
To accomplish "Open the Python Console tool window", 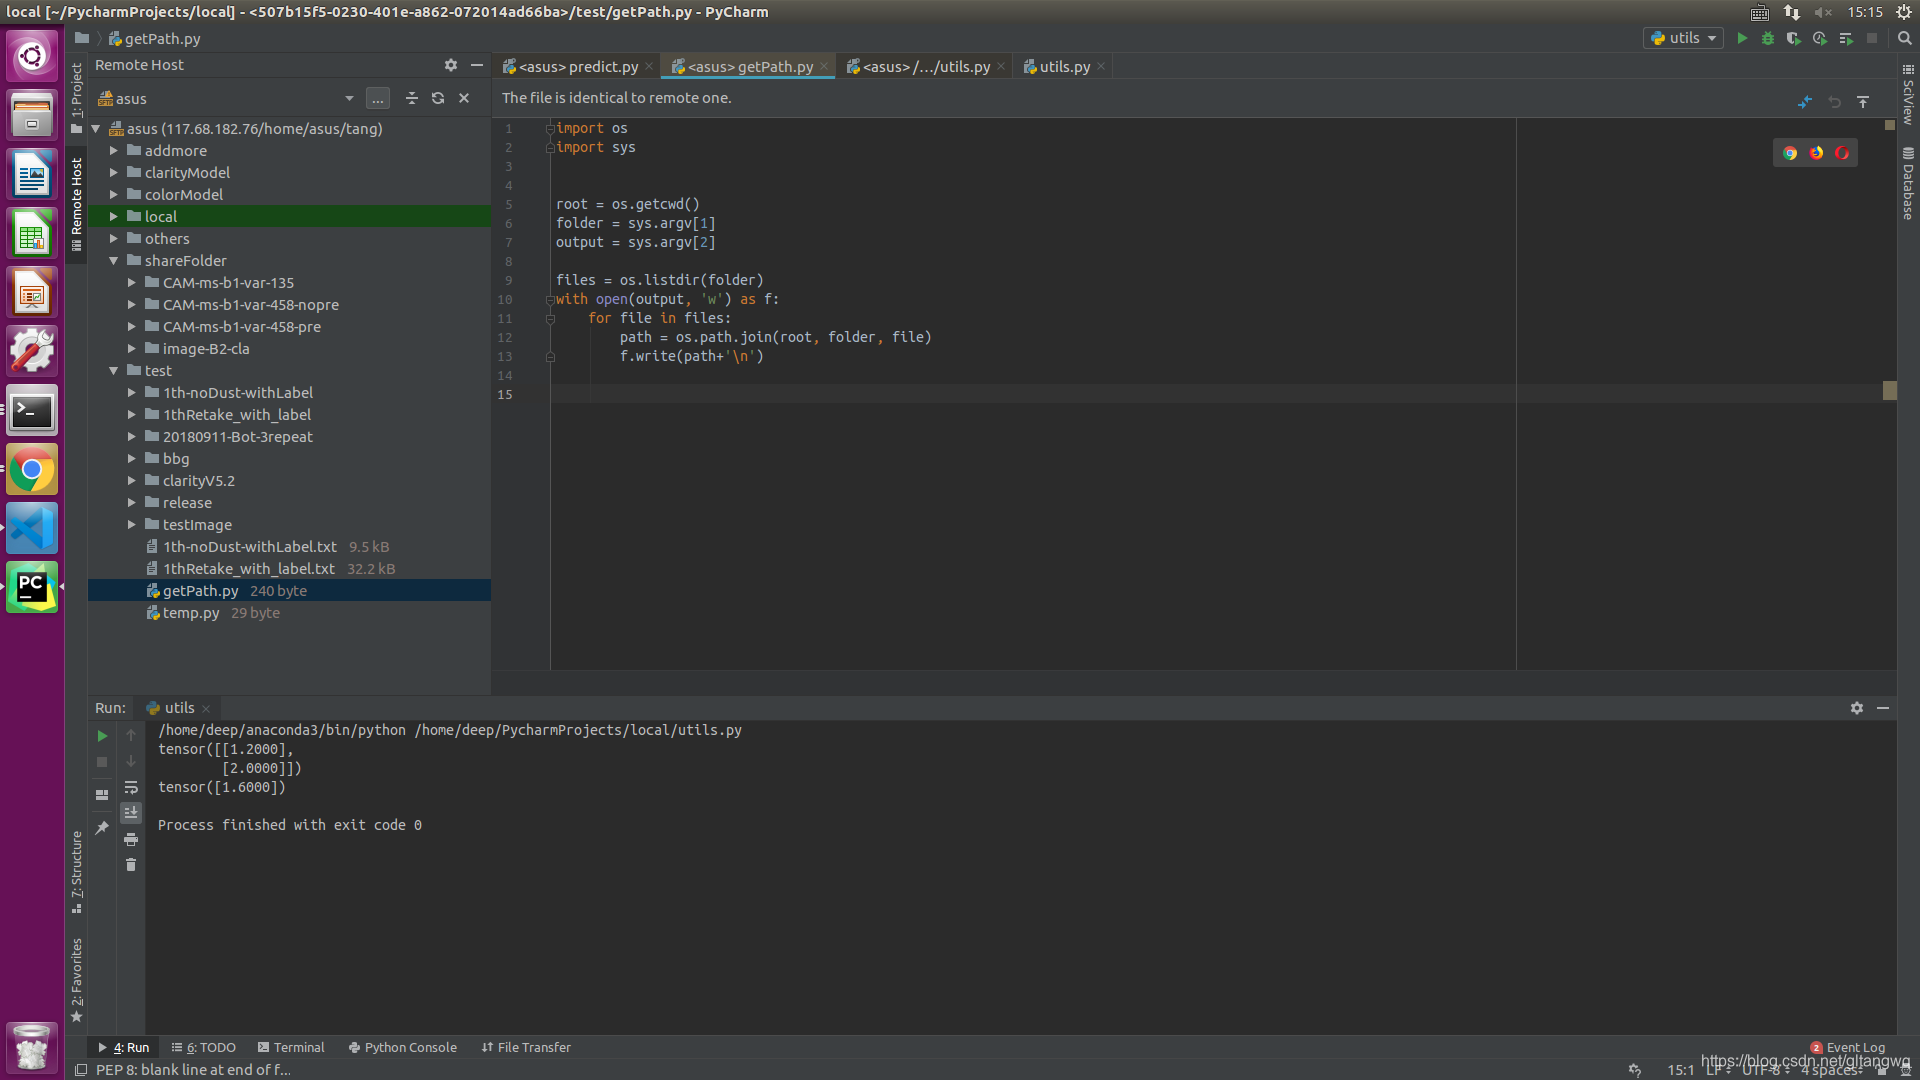I will tap(403, 1047).
